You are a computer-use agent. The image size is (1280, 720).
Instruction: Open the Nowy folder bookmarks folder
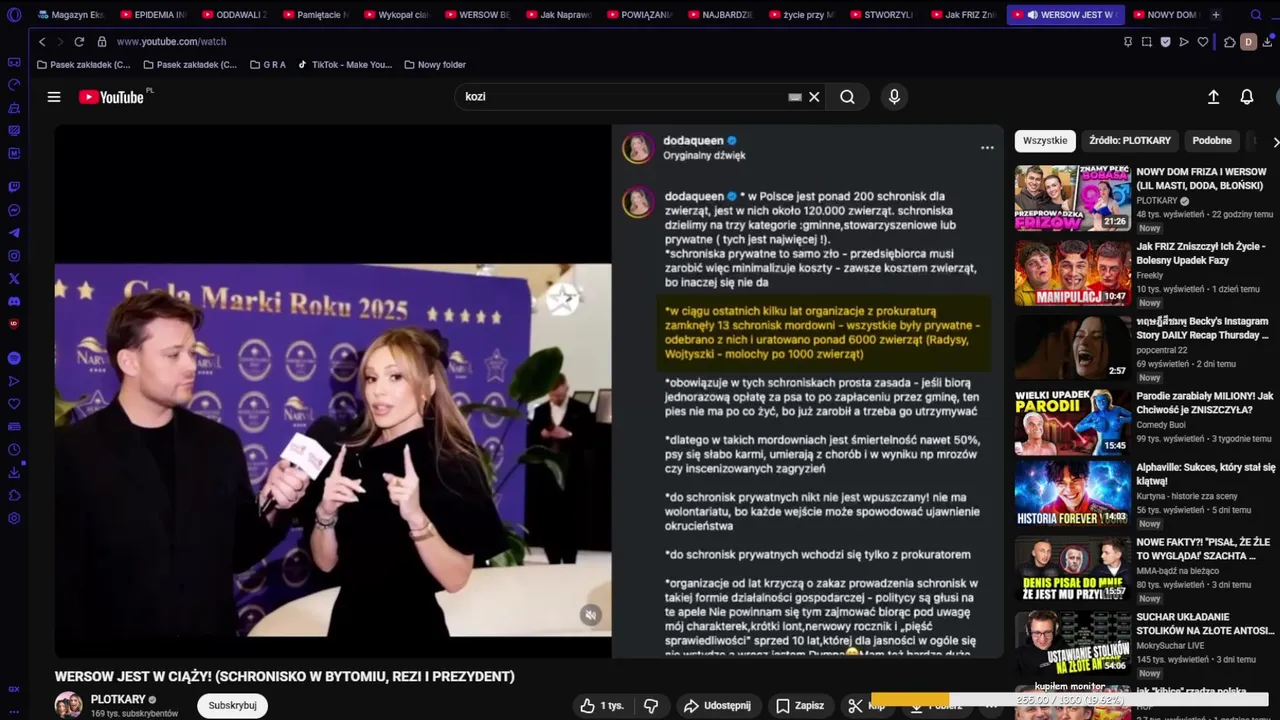pyautogui.click(x=435, y=65)
